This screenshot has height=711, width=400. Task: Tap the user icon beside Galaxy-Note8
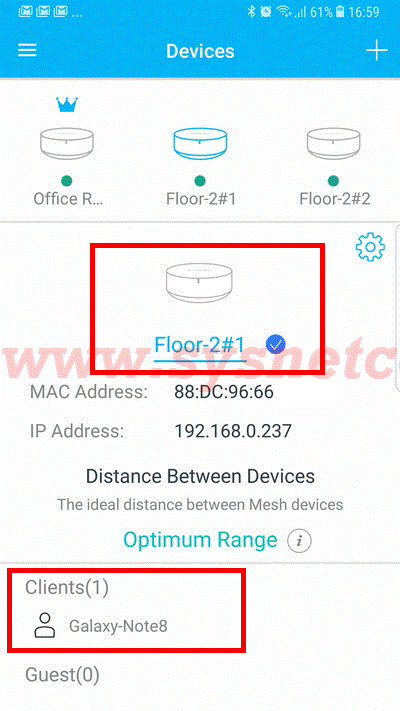click(x=45, y=626)
